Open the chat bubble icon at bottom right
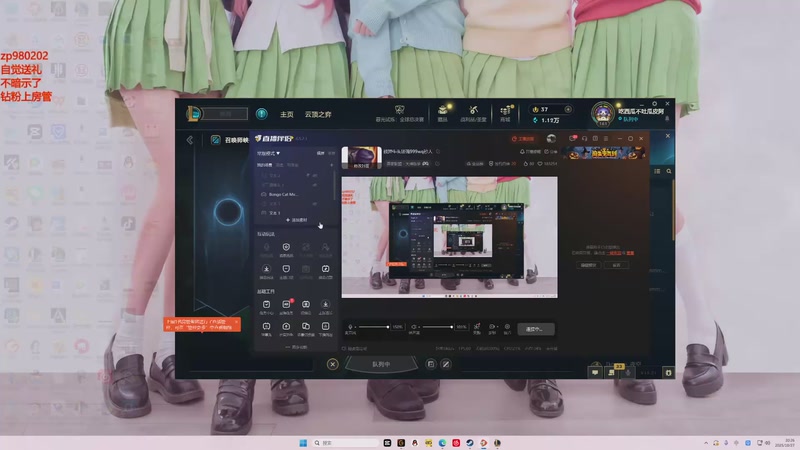Viewport: 800px width, 450px height. [595, 372]
